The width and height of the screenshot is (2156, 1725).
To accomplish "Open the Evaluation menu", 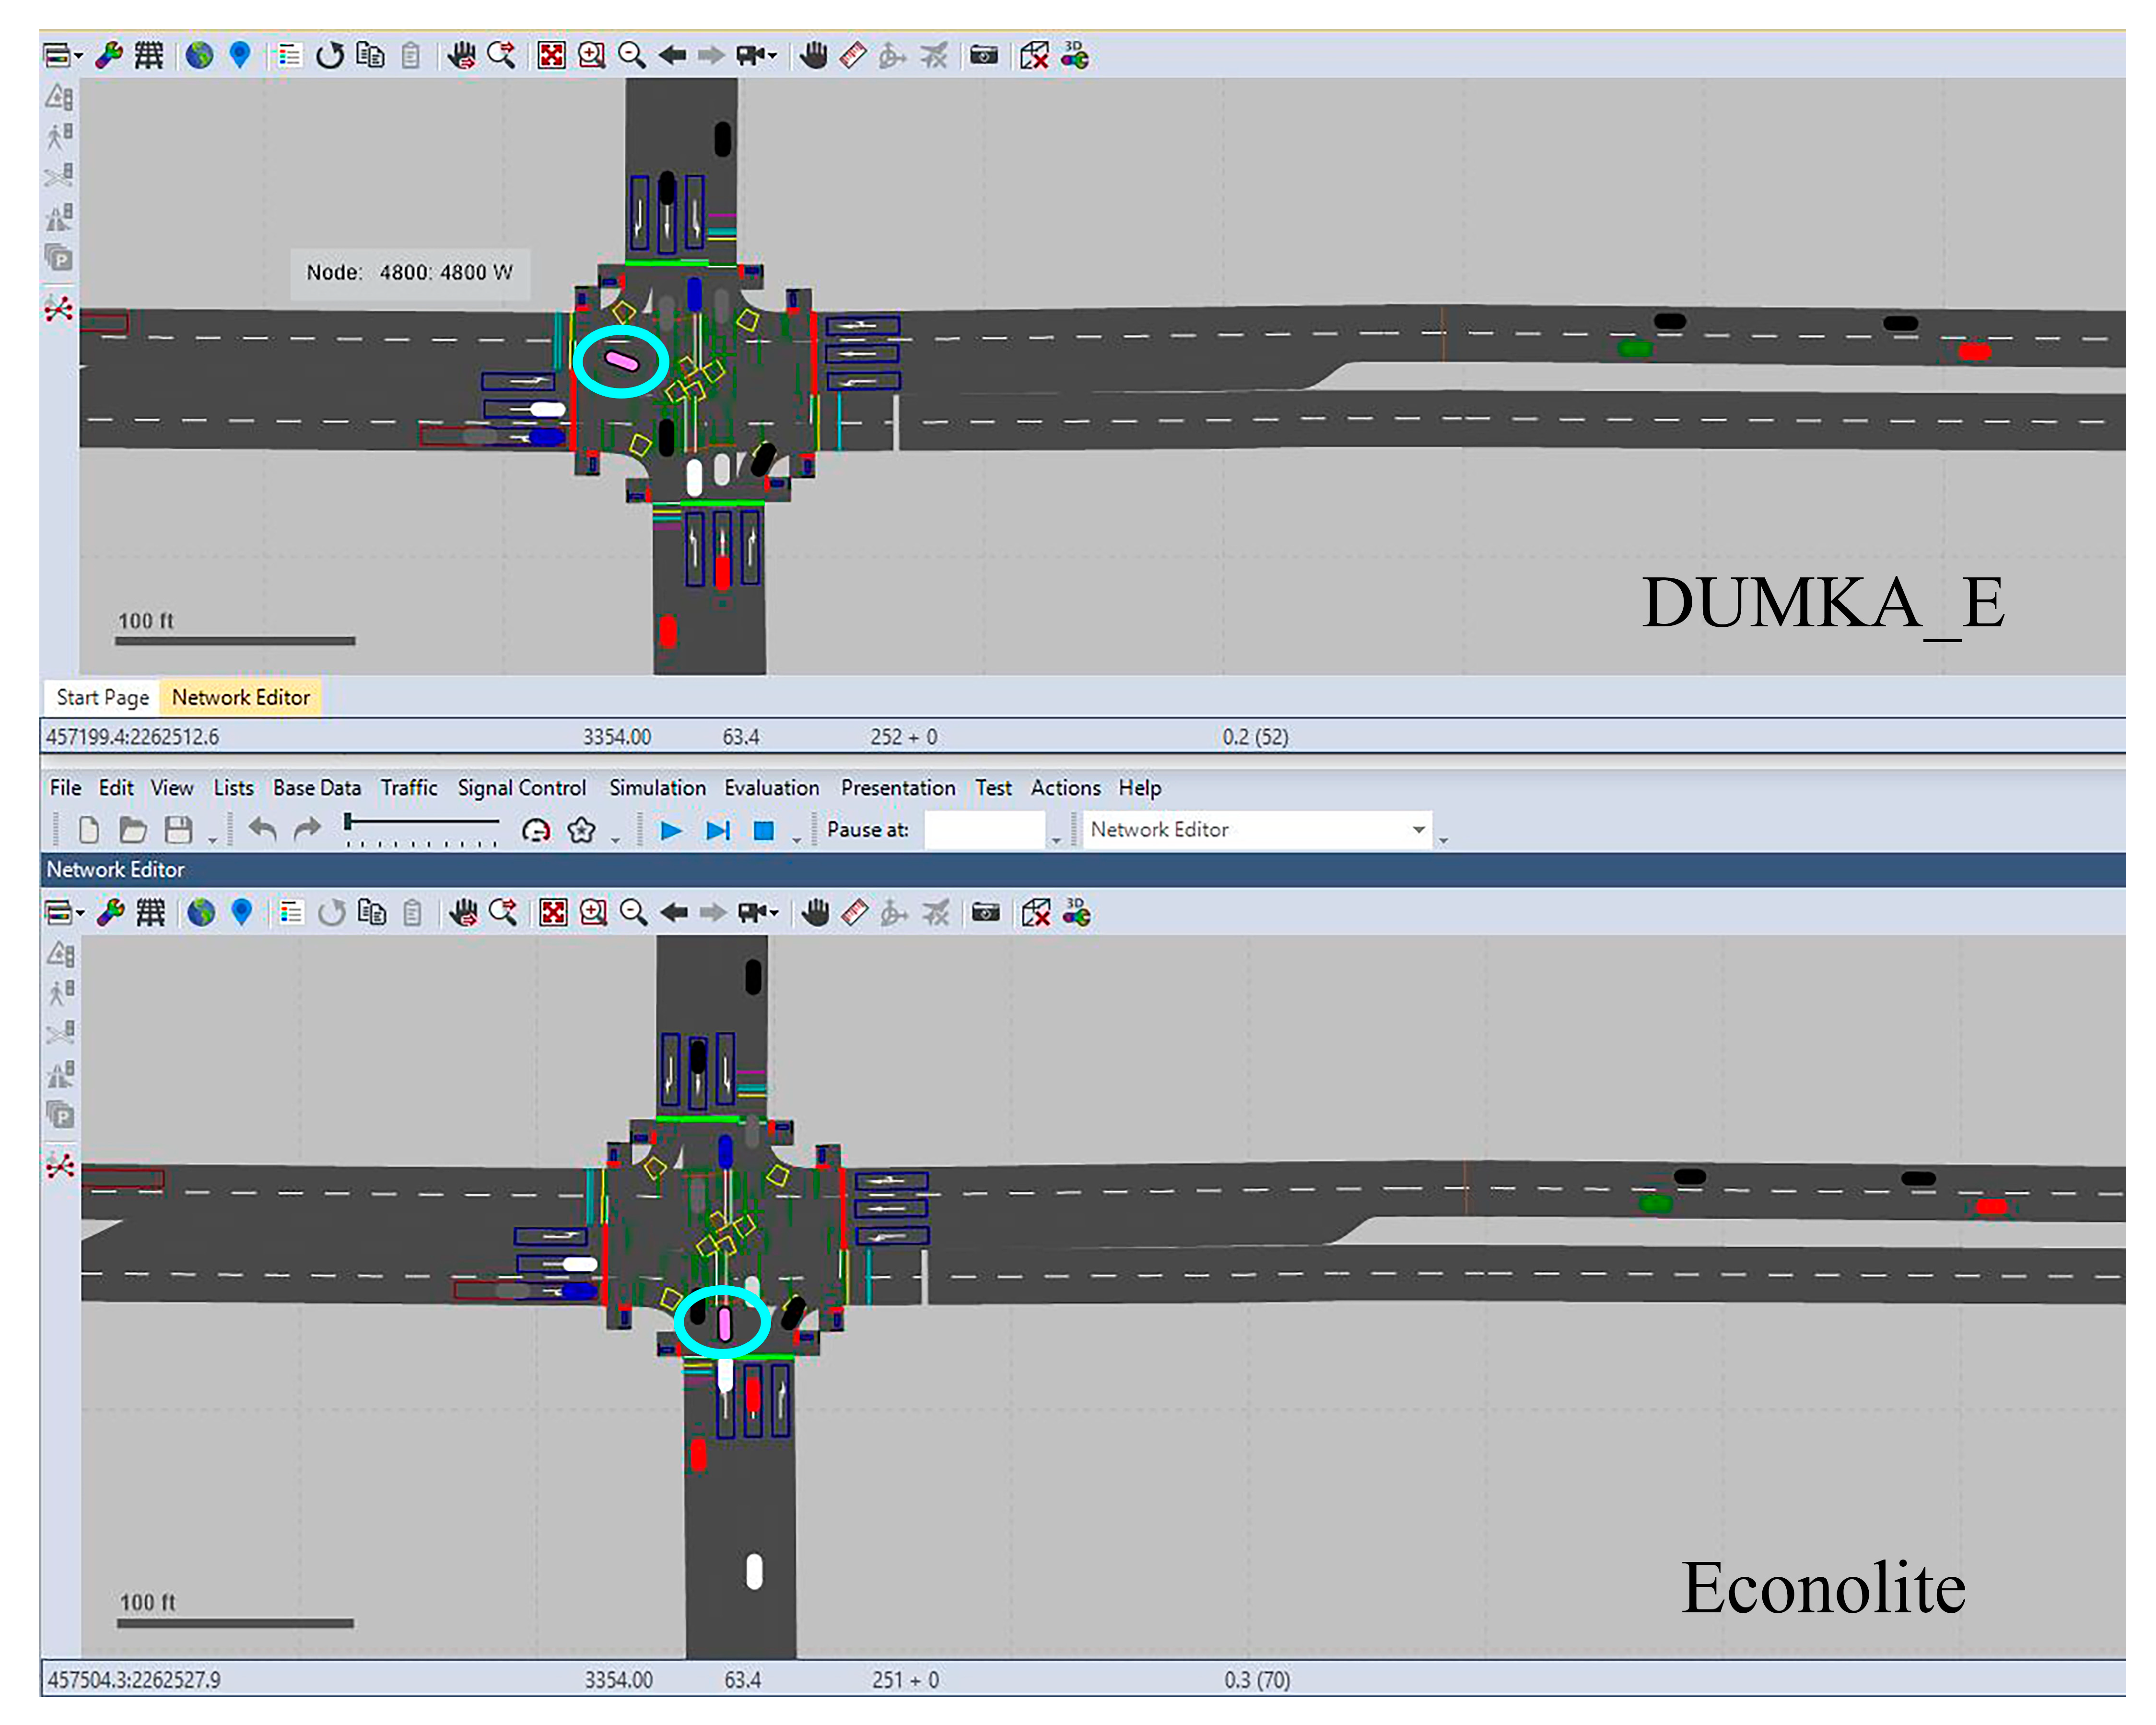I will 771,788.
